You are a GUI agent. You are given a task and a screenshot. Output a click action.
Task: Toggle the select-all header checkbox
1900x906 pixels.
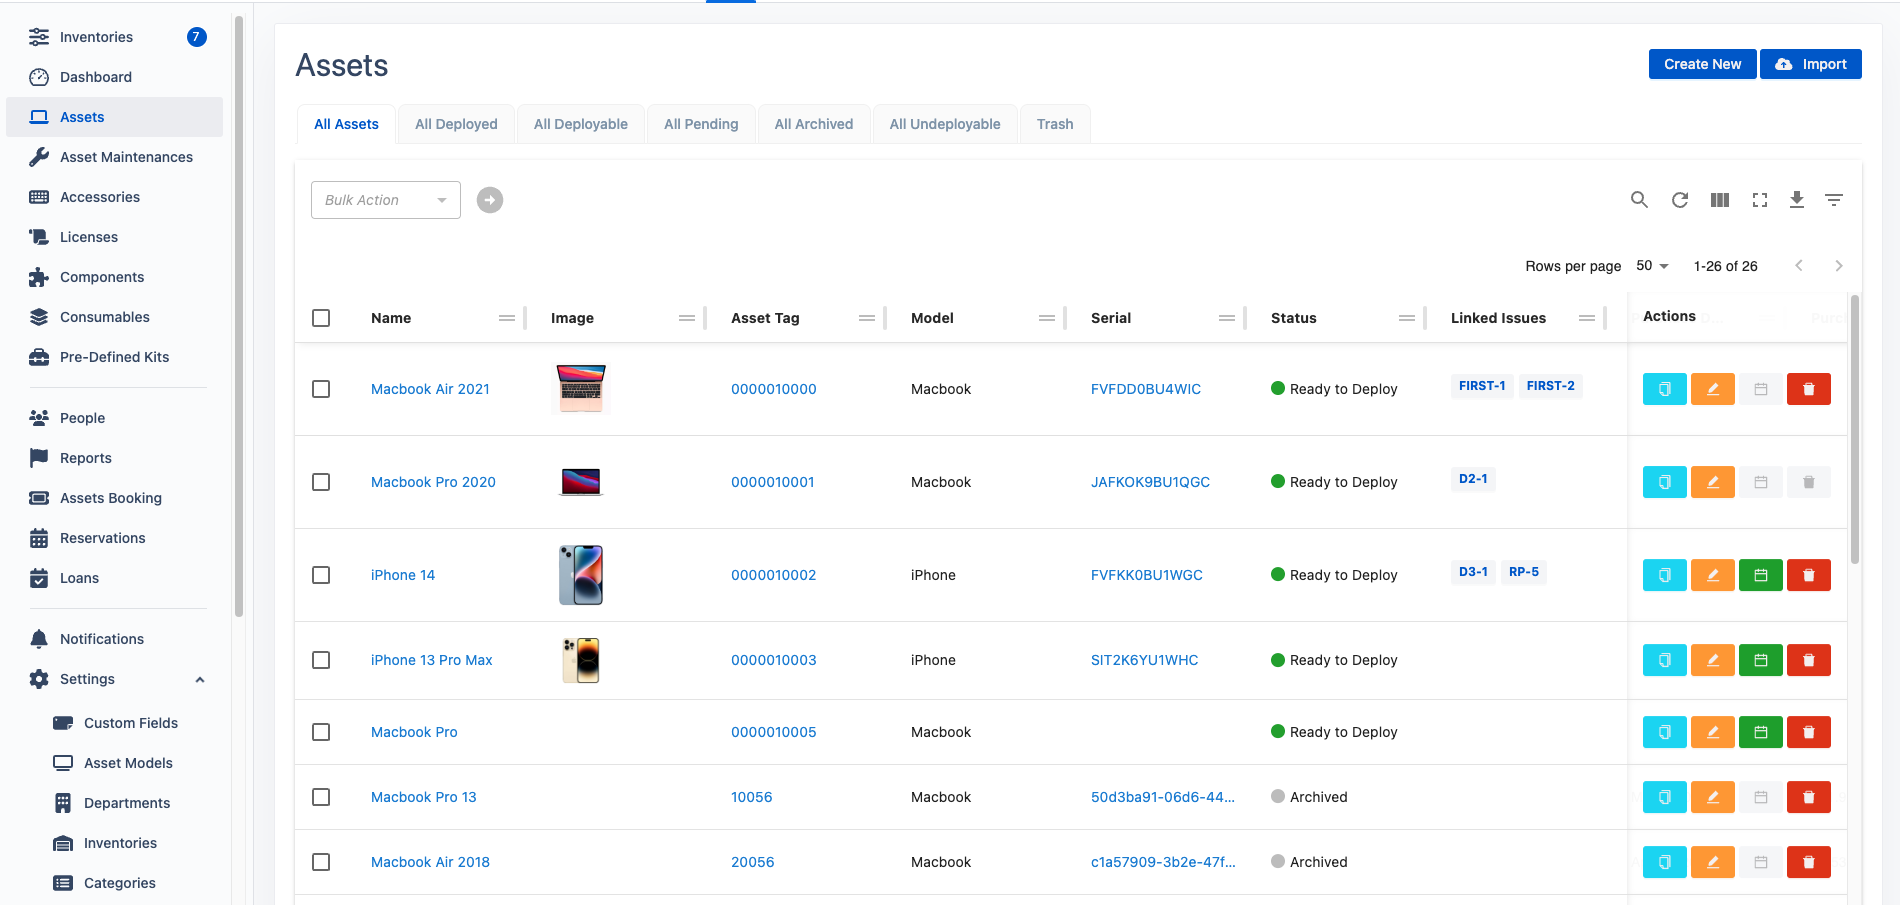(321, 318)
